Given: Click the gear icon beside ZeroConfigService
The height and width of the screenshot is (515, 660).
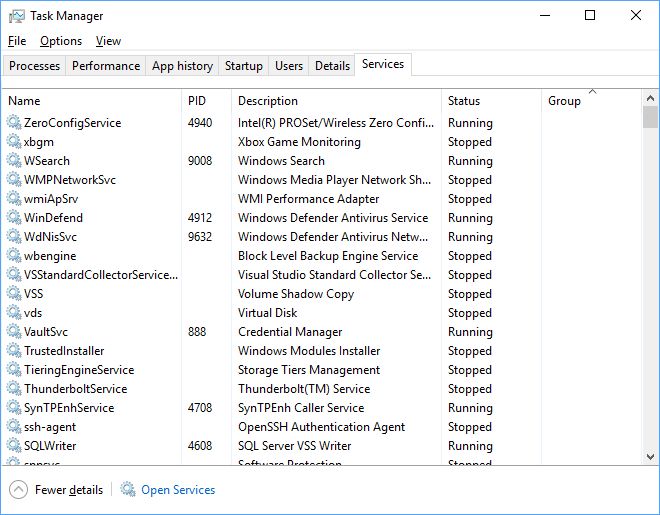Looking at the screenshot, I should coord(14,122).
